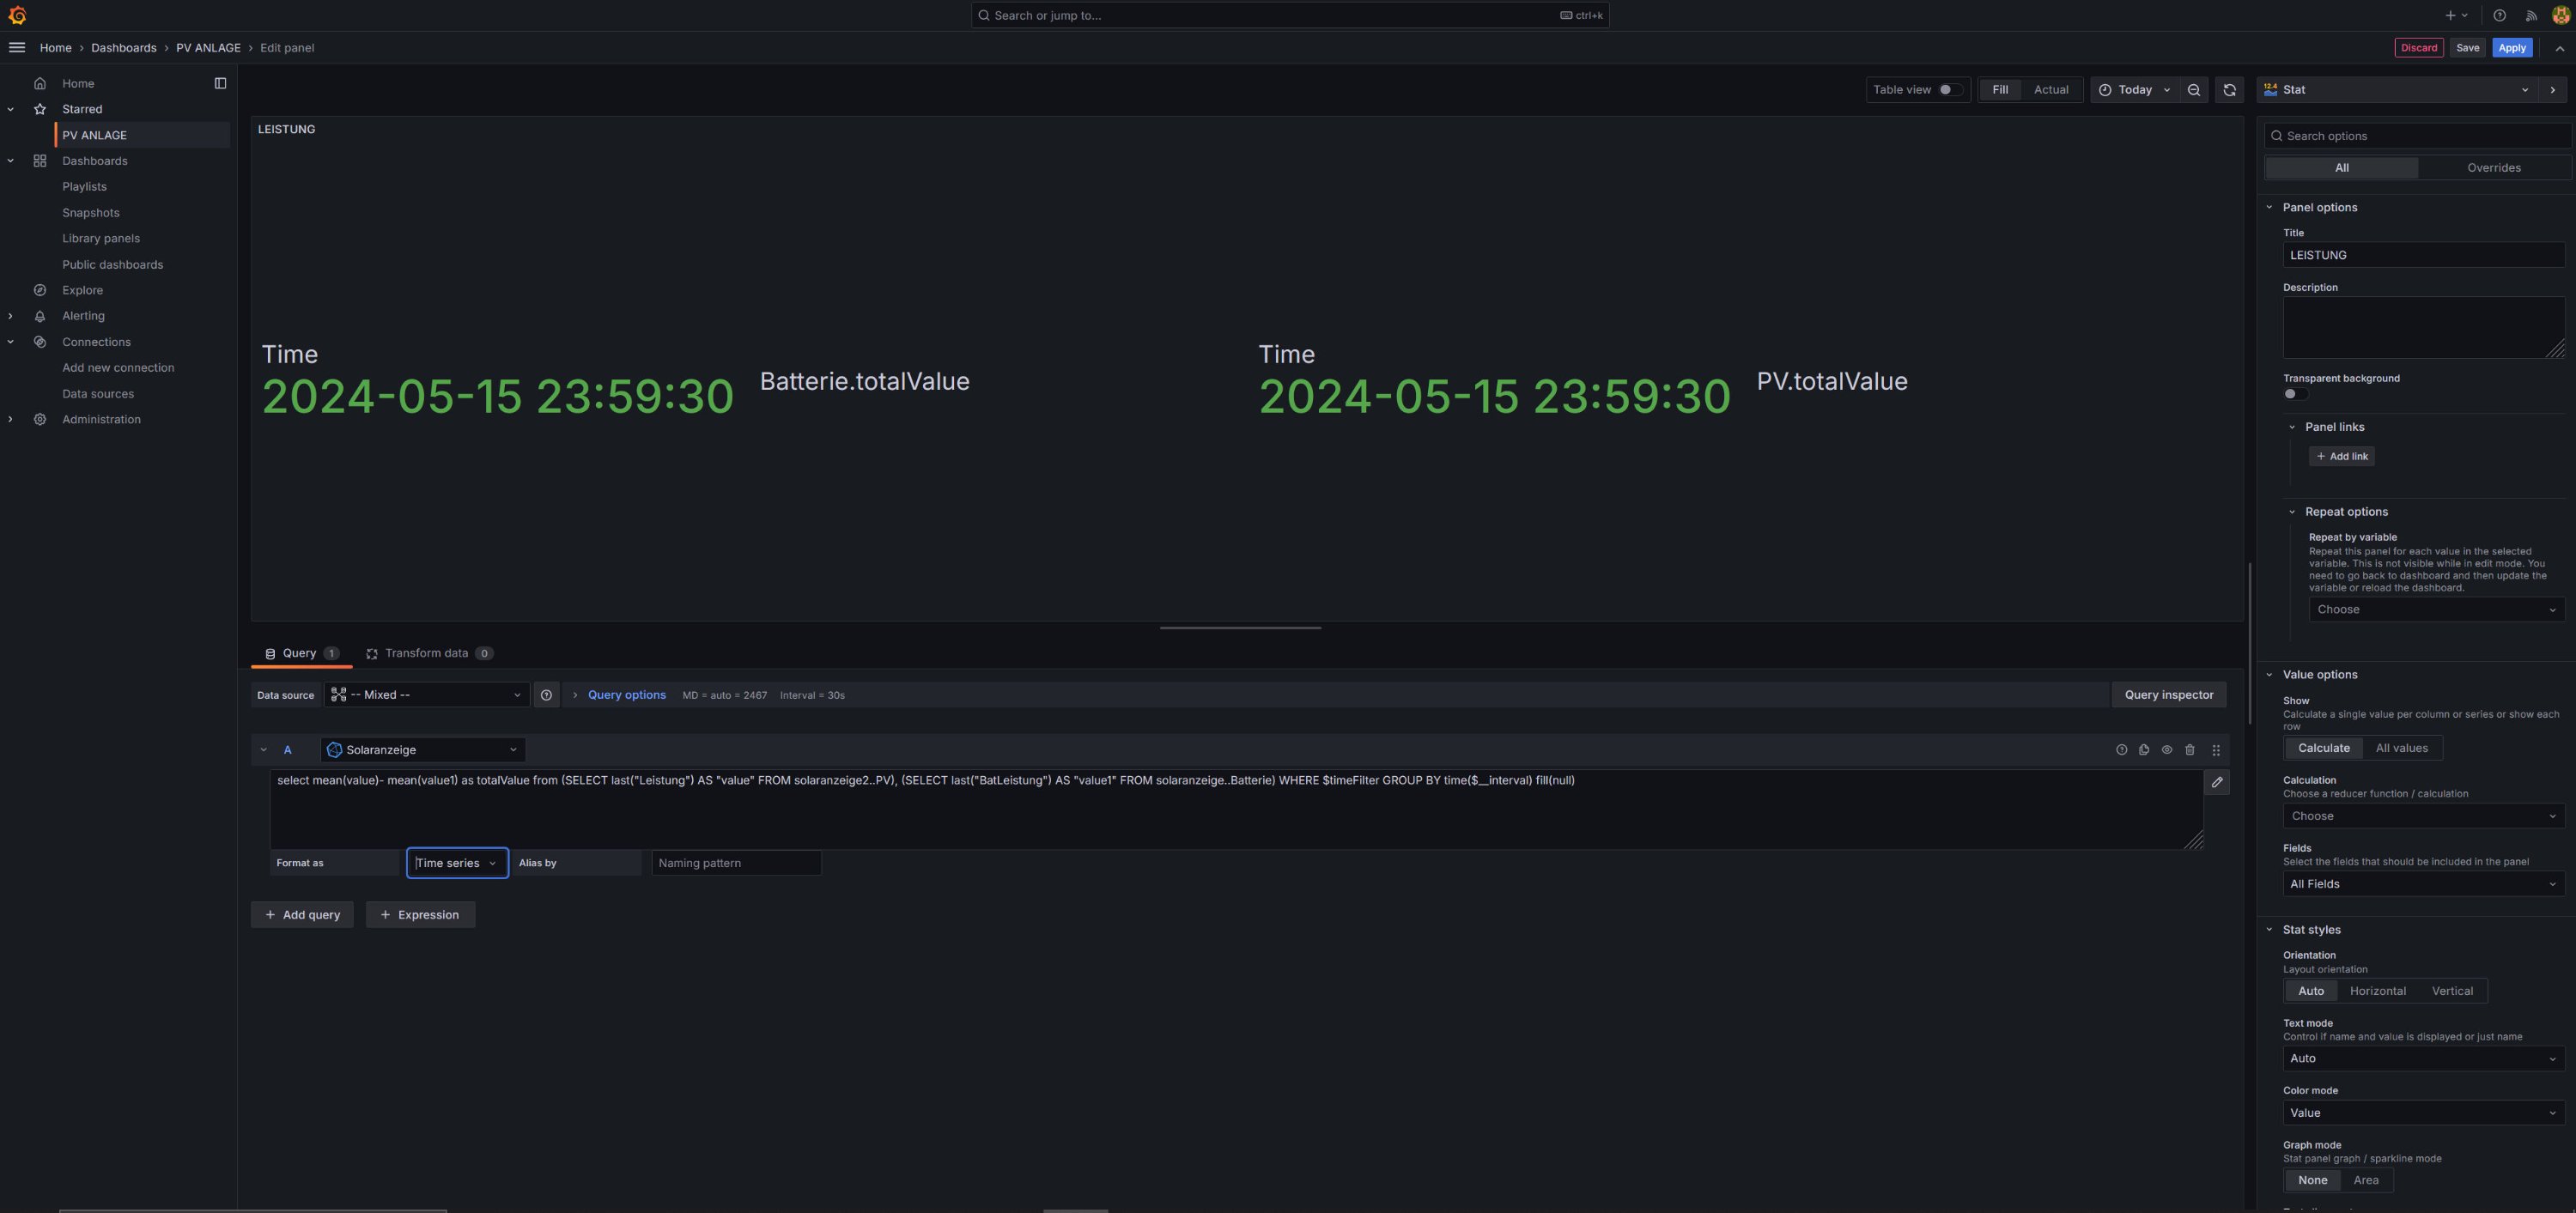Click the zoom out time range icon
Image resolution: width=2576 pixels, height=1213 pixels.
(x=2193, y=90)
